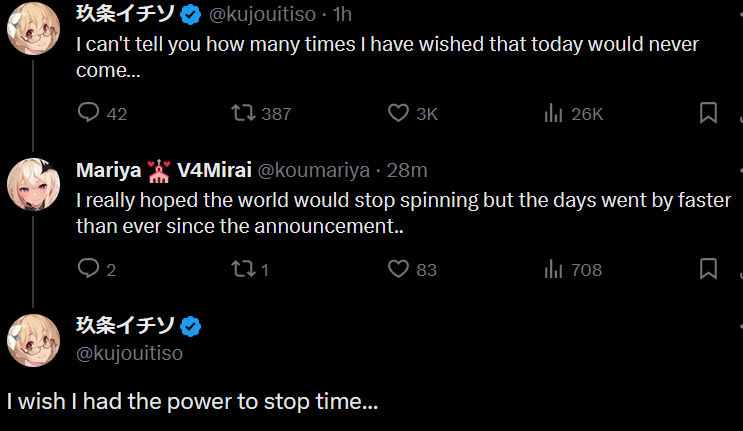Open the @koumariya handle link
Screen dimensions: 743x431
(x=314, y=169)
